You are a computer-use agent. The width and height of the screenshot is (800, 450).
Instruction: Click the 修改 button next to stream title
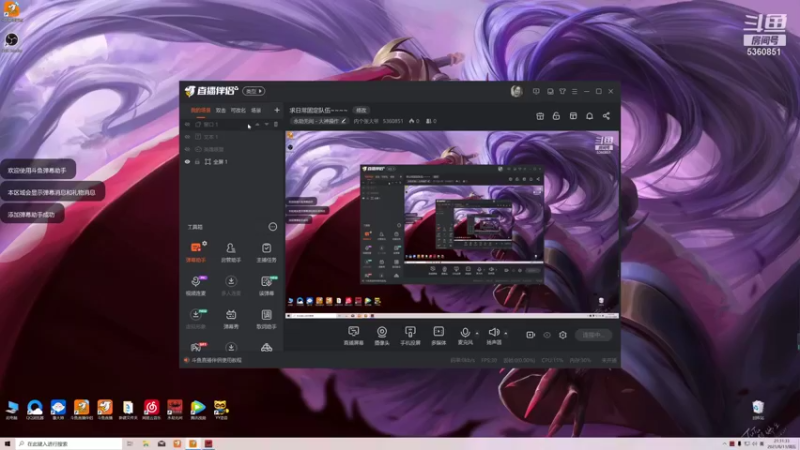click(x=361, y=110)
